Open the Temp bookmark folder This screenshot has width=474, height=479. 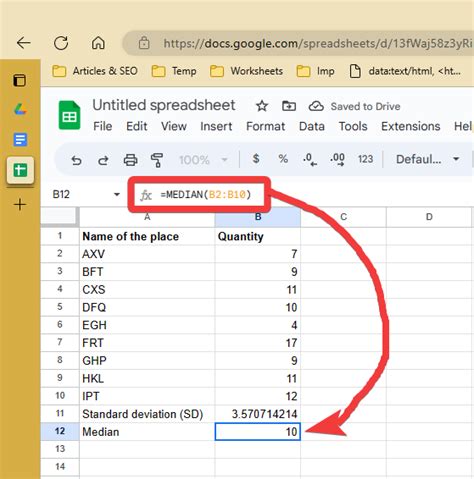point(174,71)
